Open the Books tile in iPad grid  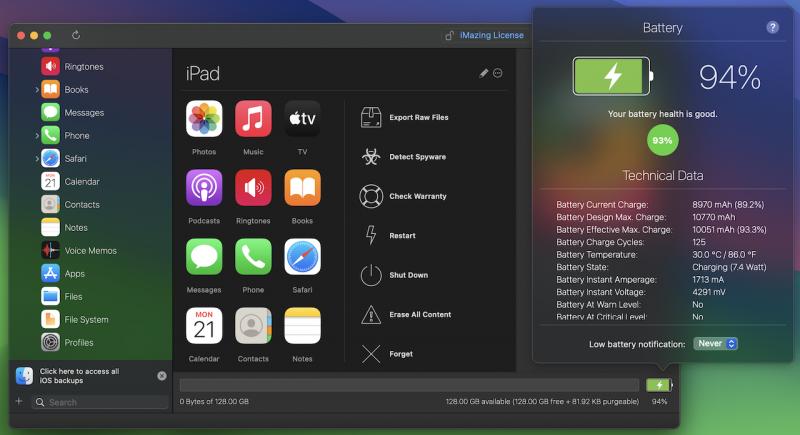[302, 188]
